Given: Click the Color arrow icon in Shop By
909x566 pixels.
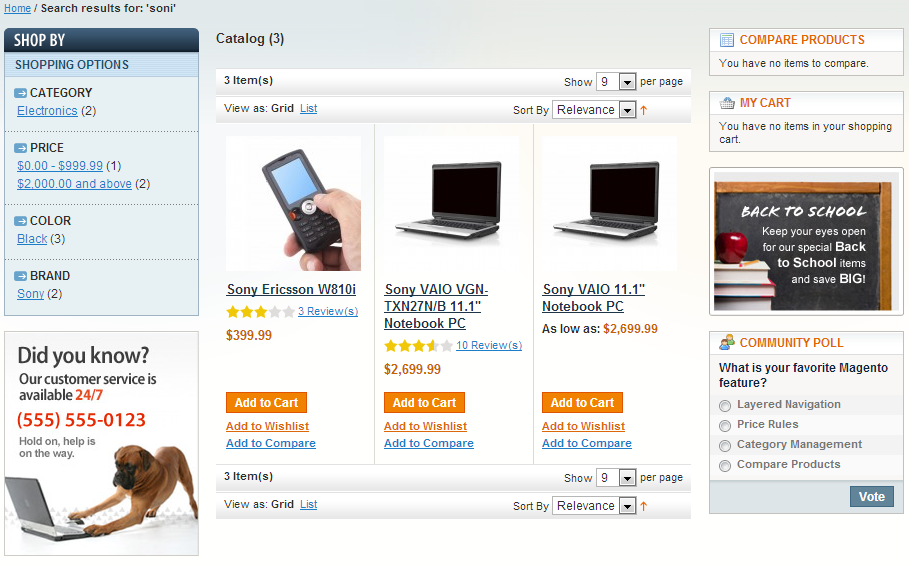Looking at the screenshot, I should [x=20, y=221].
